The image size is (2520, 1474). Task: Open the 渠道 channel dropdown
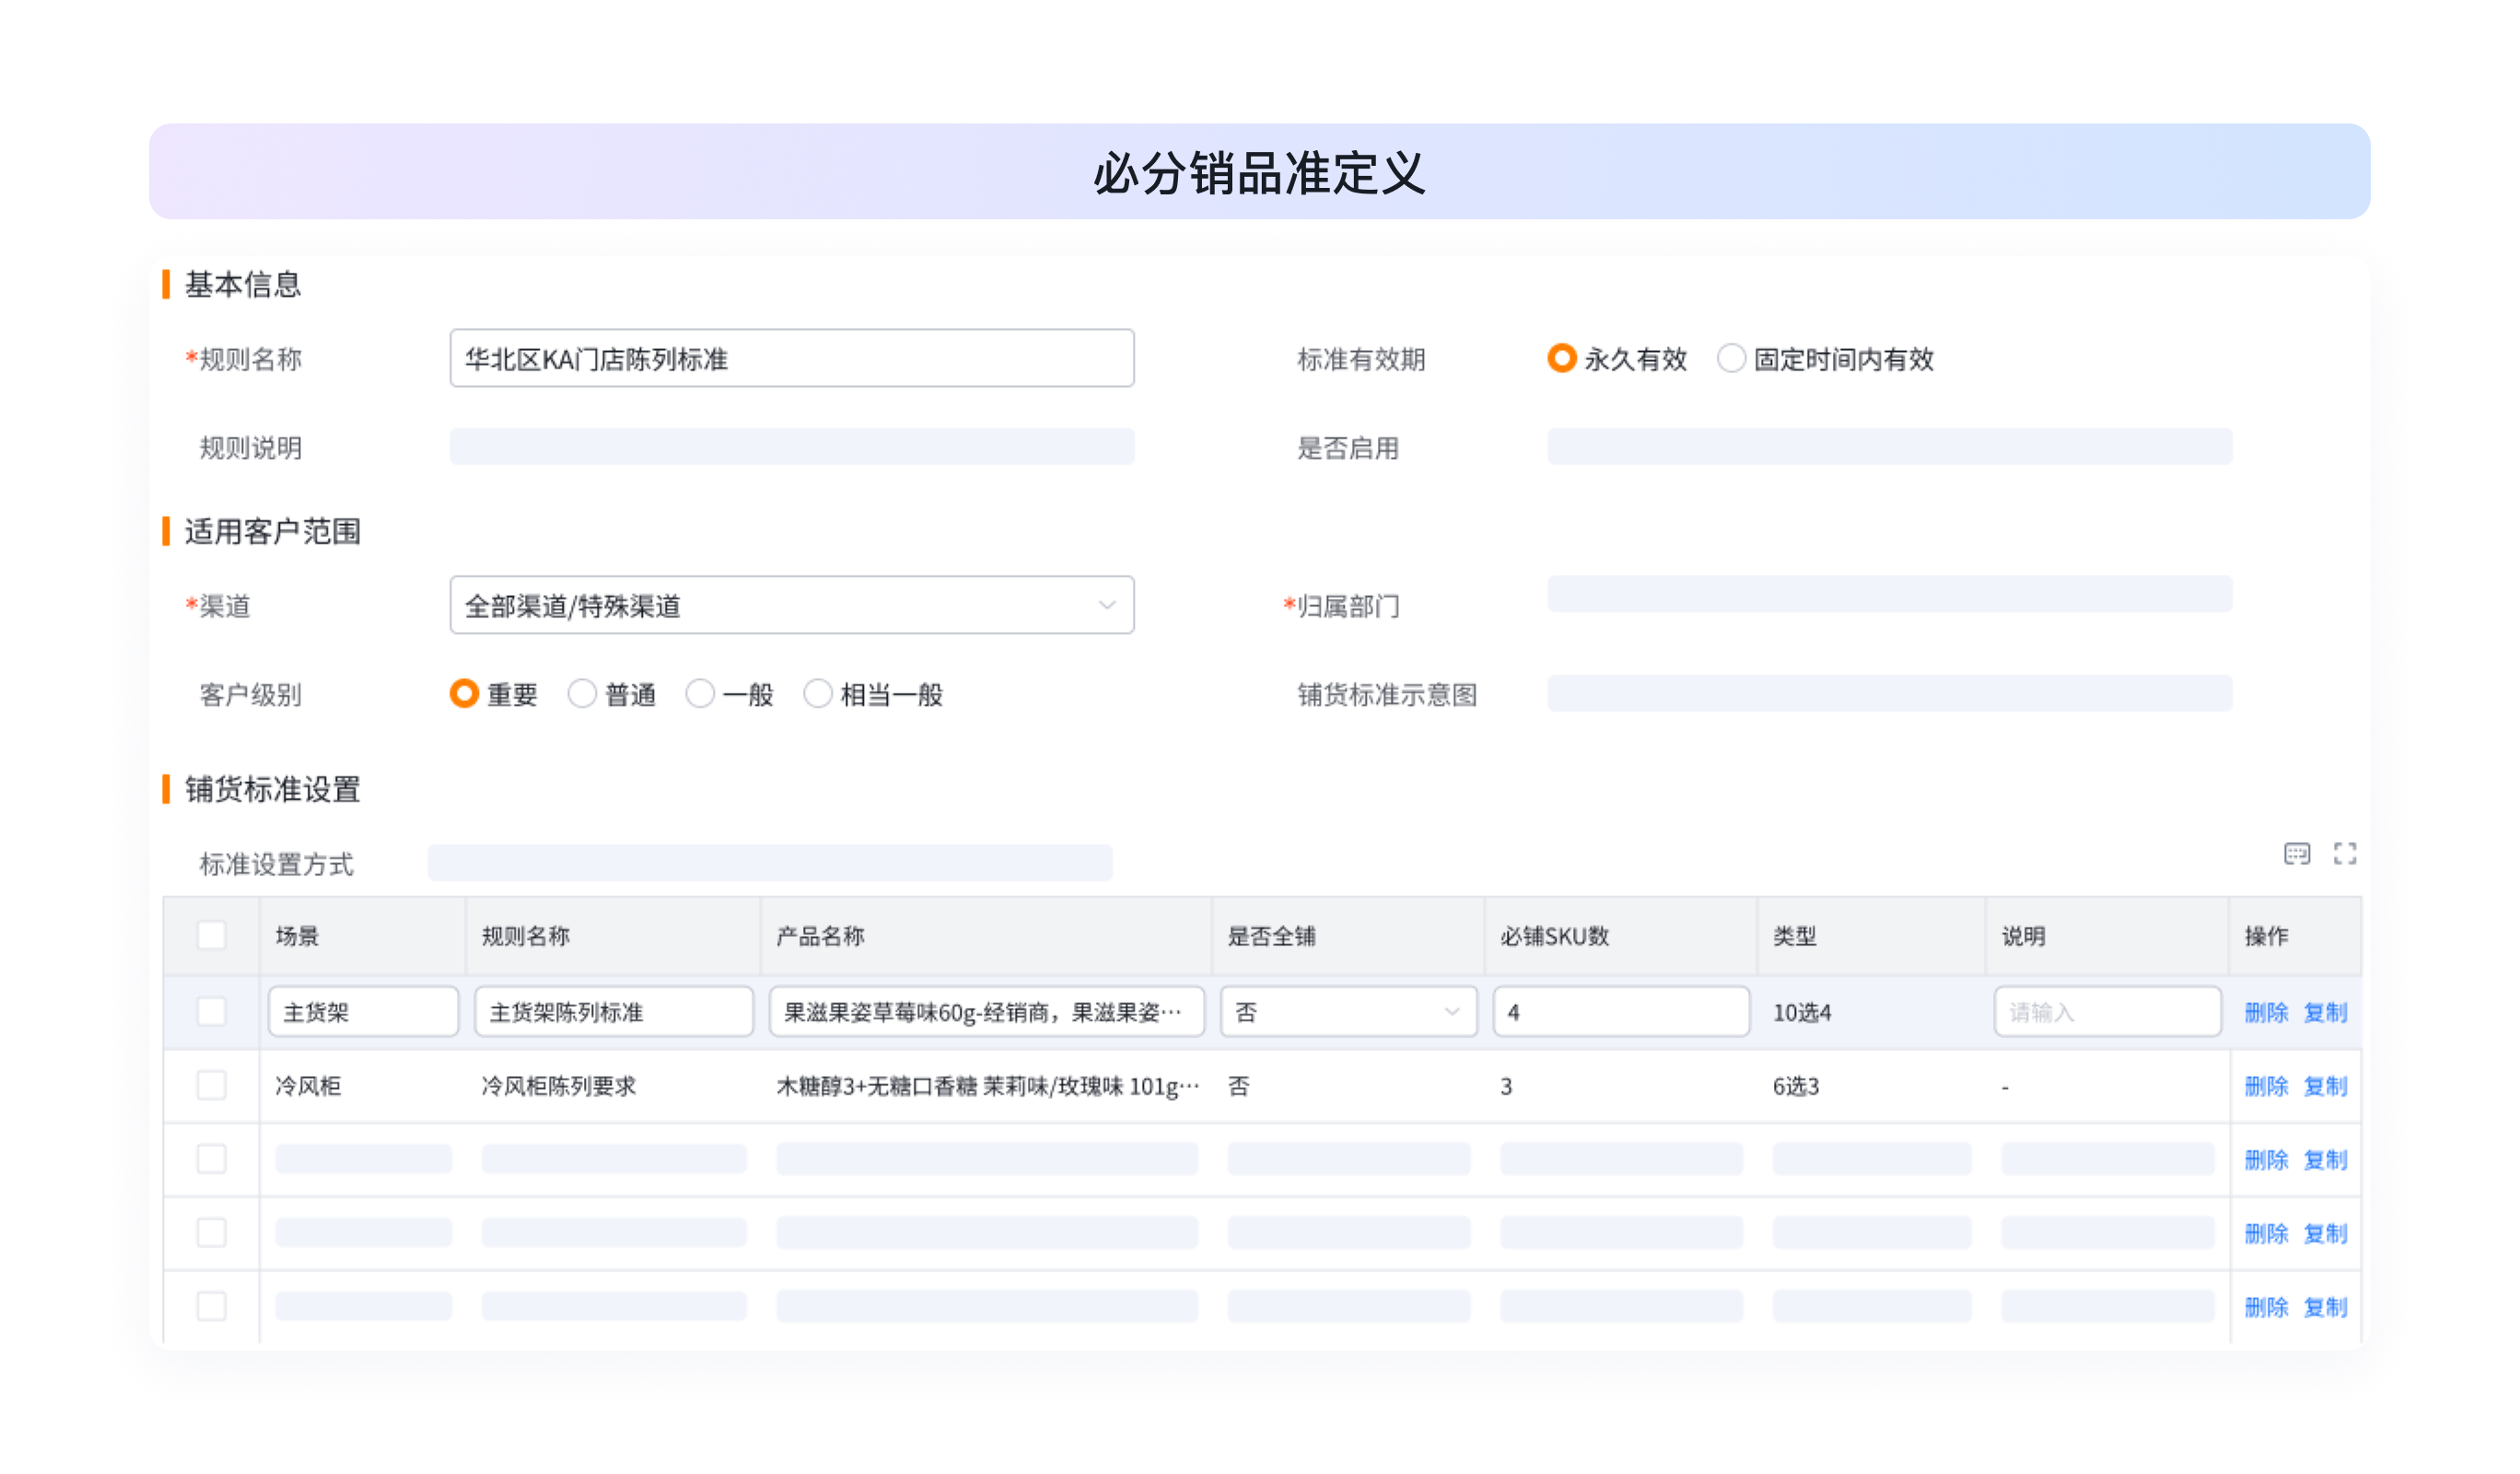(791, 605)
